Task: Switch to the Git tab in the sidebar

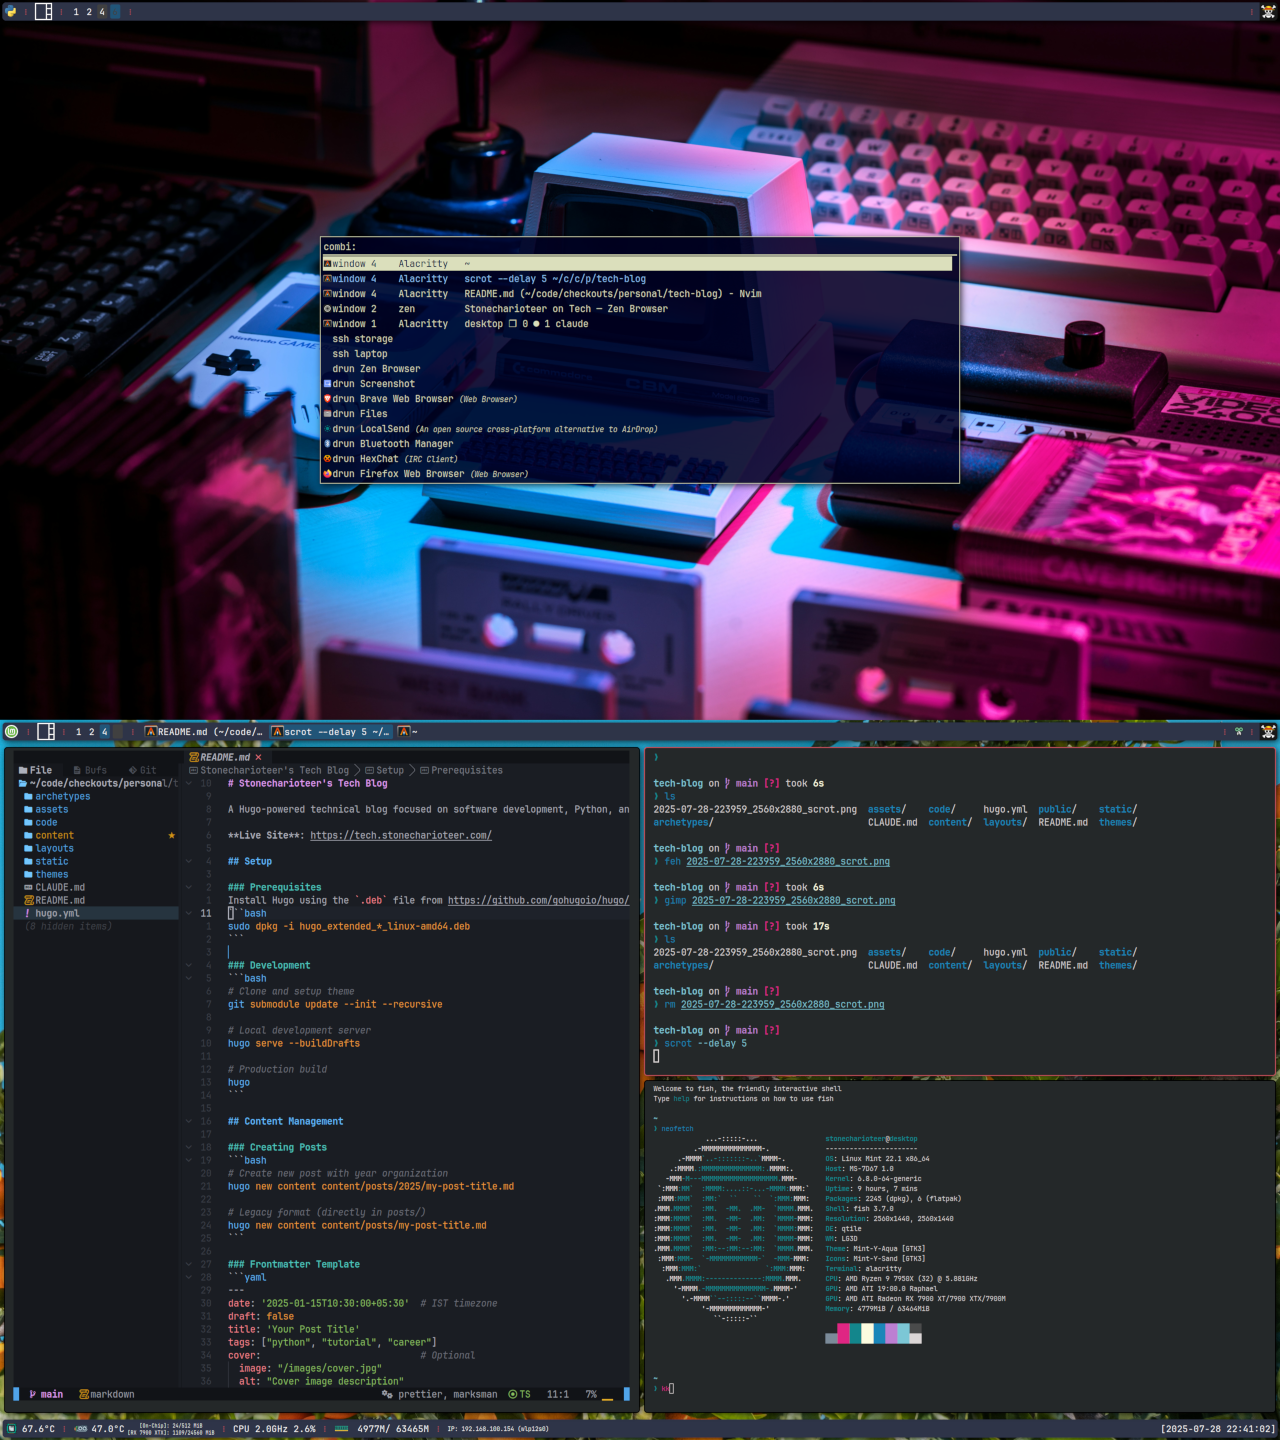Action: coord(143,770)
